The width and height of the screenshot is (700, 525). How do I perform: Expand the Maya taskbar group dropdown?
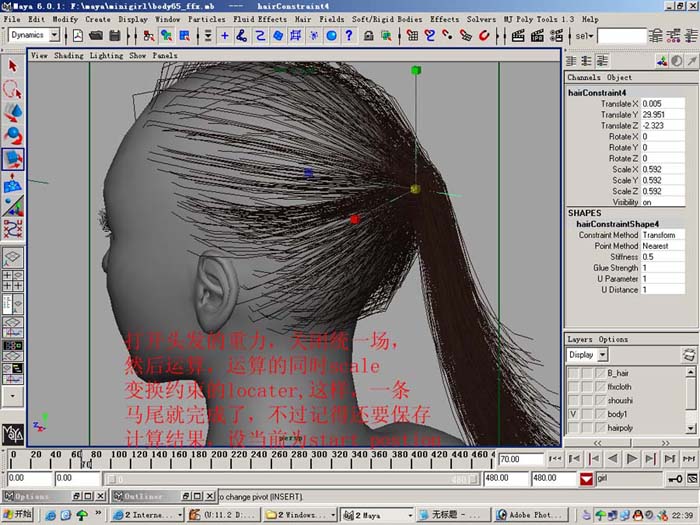(x=410, y=515)
